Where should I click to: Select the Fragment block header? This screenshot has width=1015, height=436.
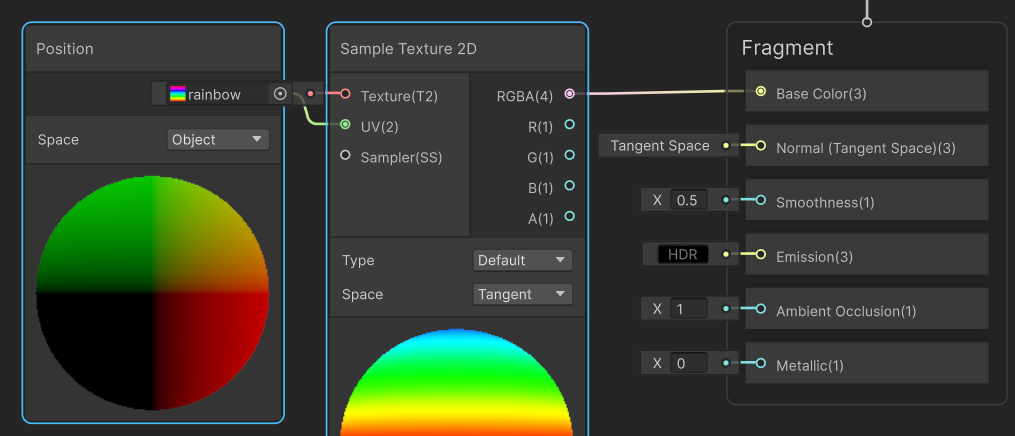click(787, 48)
